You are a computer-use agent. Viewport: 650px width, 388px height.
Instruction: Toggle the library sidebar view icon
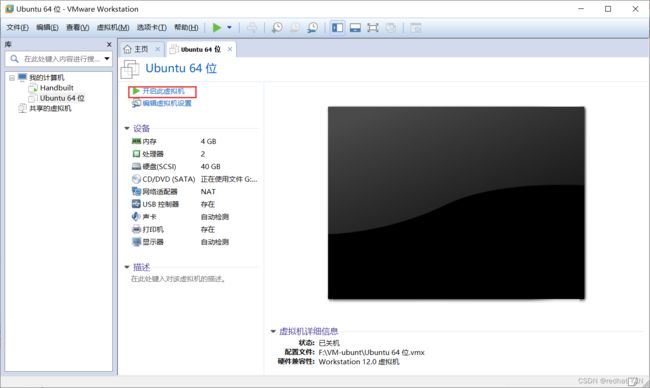tap(337, 28)
